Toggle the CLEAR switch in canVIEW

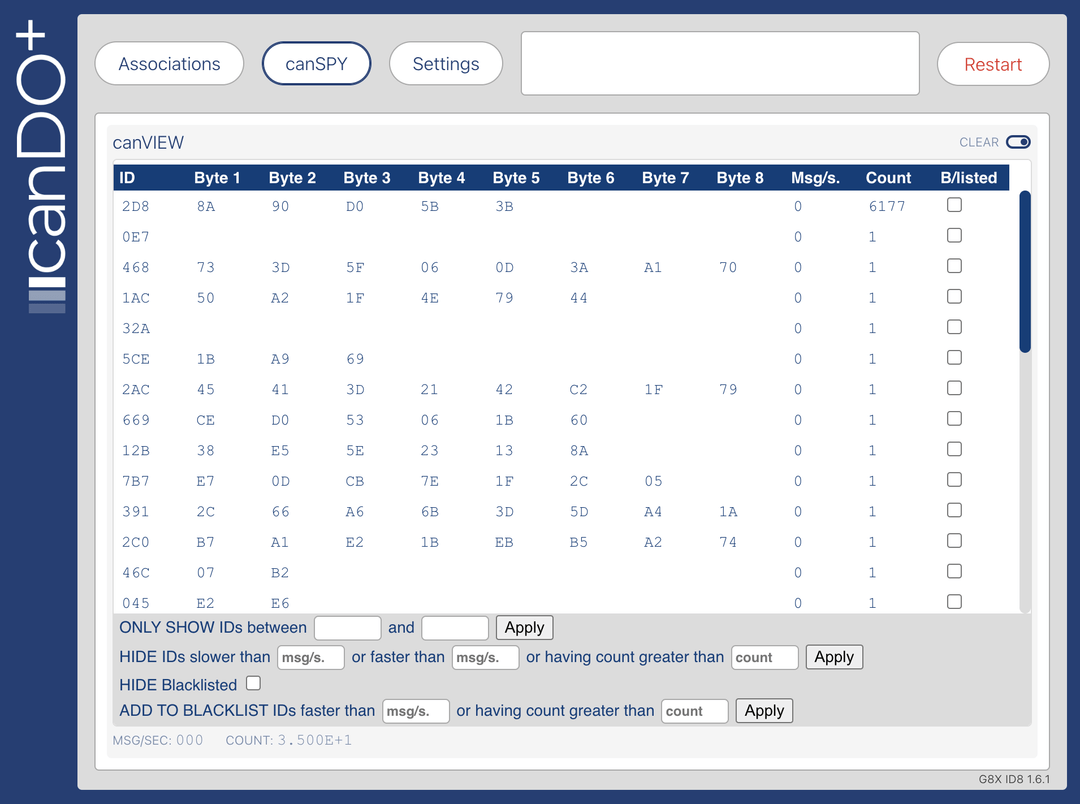pos(1018,142)
